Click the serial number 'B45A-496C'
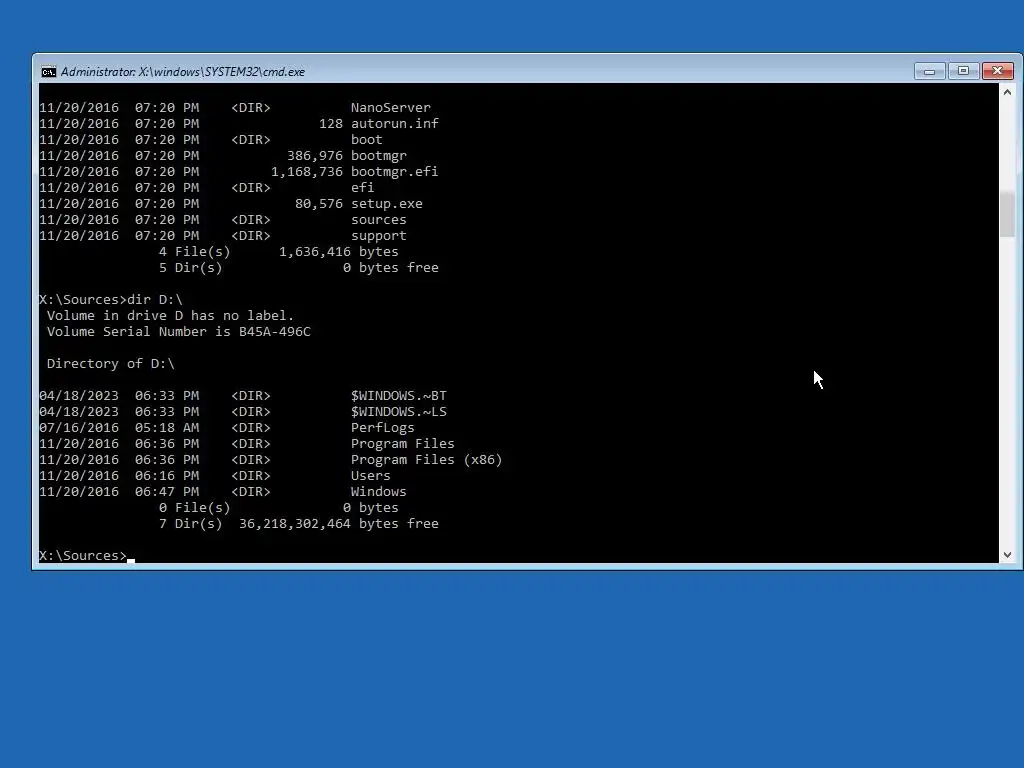The image size is (1024, 768). tap(275, 332)
